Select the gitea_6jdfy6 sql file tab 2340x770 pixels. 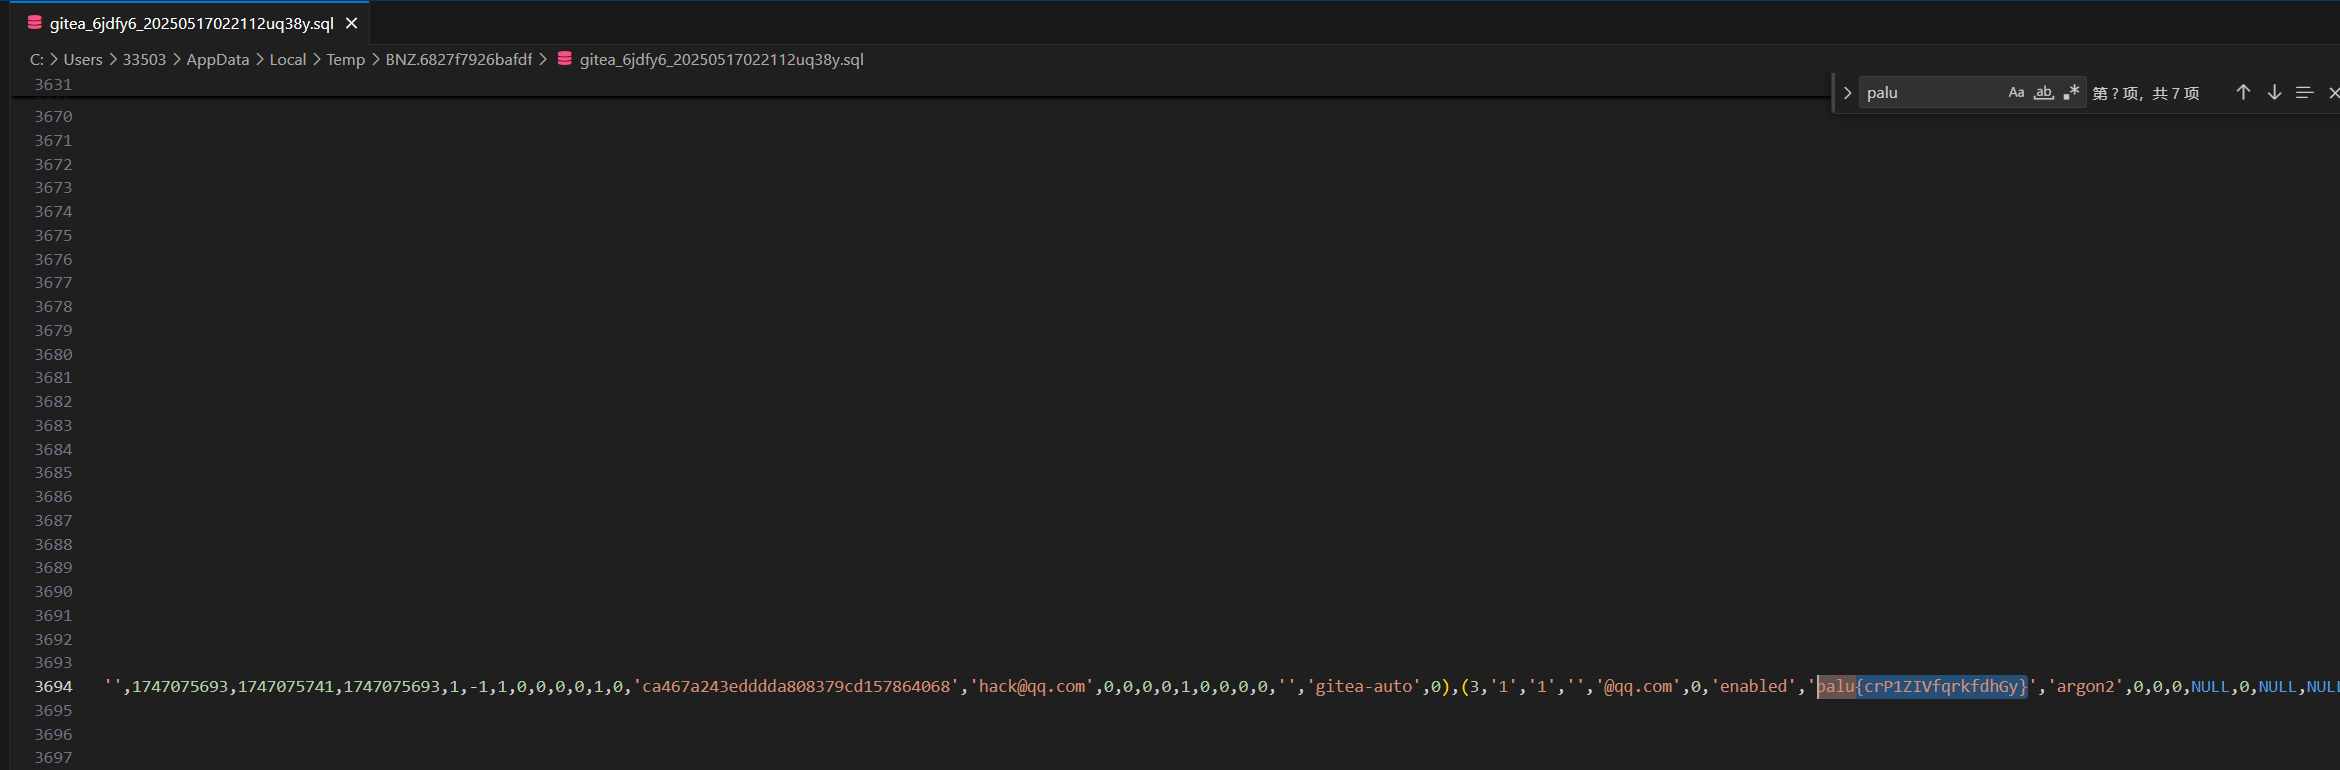pos(191,23)
